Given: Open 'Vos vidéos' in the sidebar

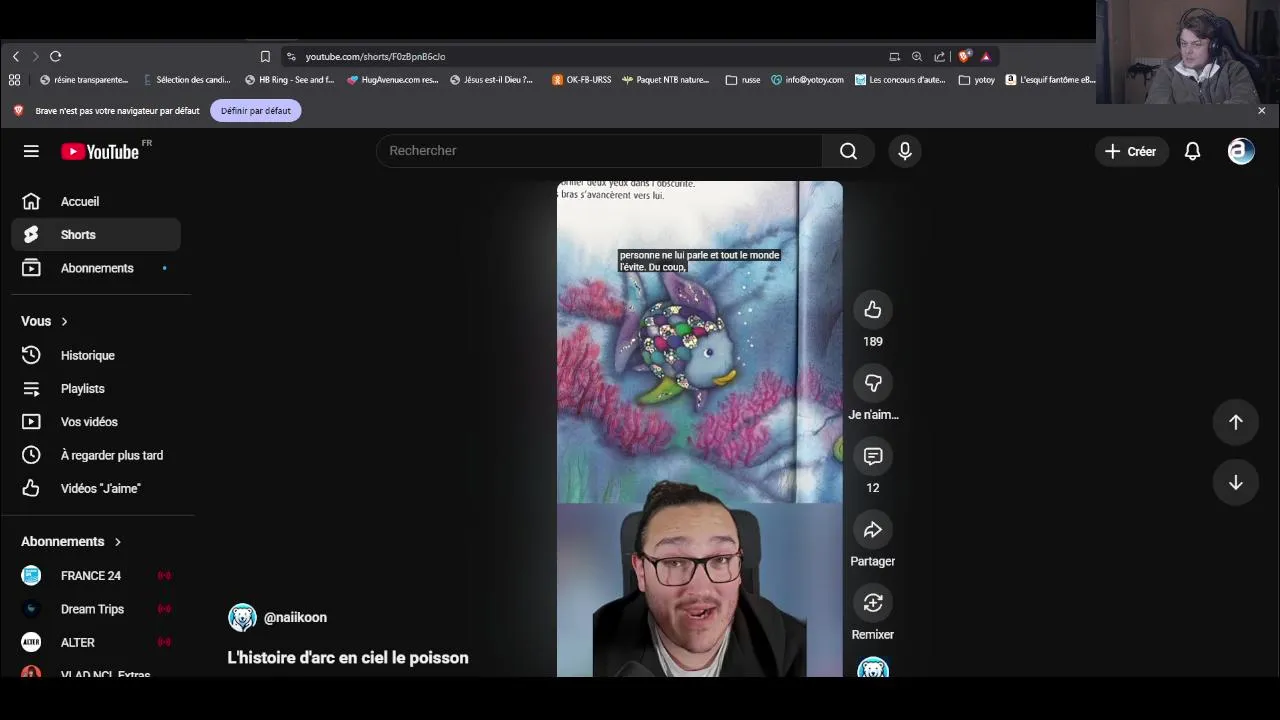Looking at the screenshot, I should click(96, 422).
